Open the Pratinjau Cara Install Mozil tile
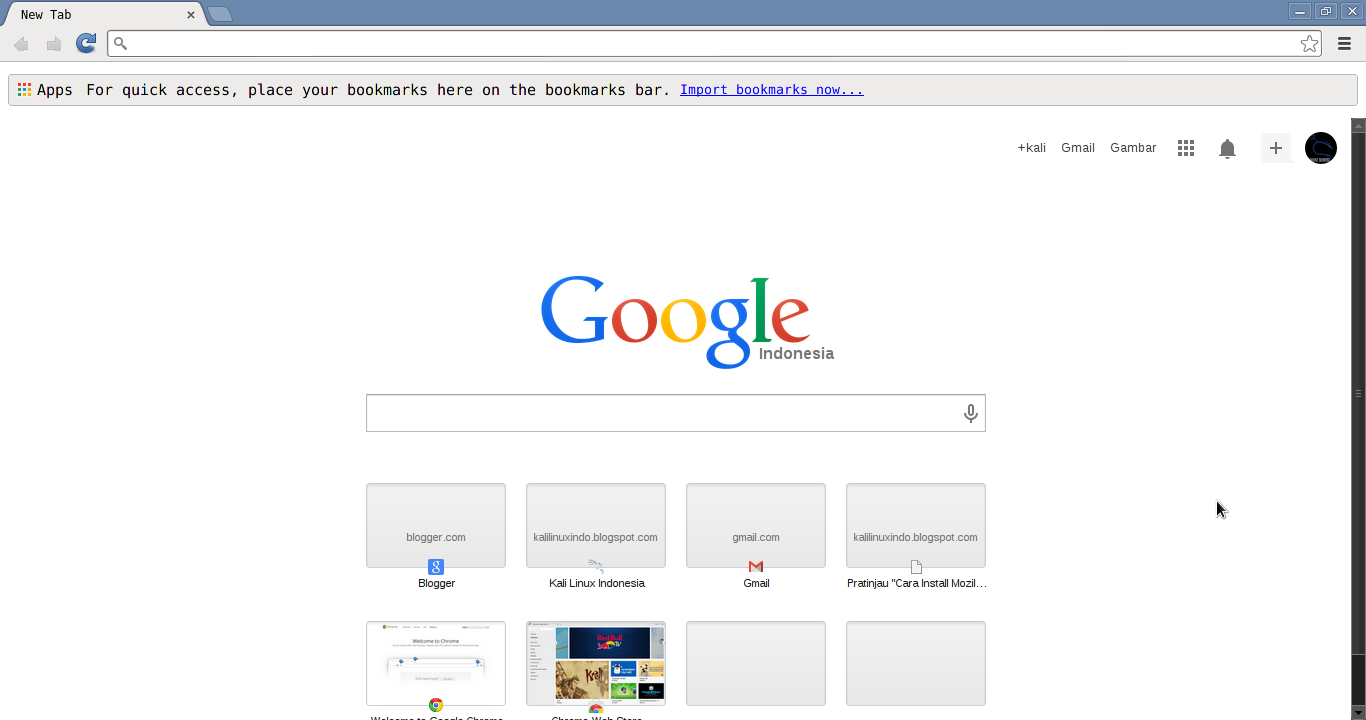The image size is (1366, 720). click(916, 525)
